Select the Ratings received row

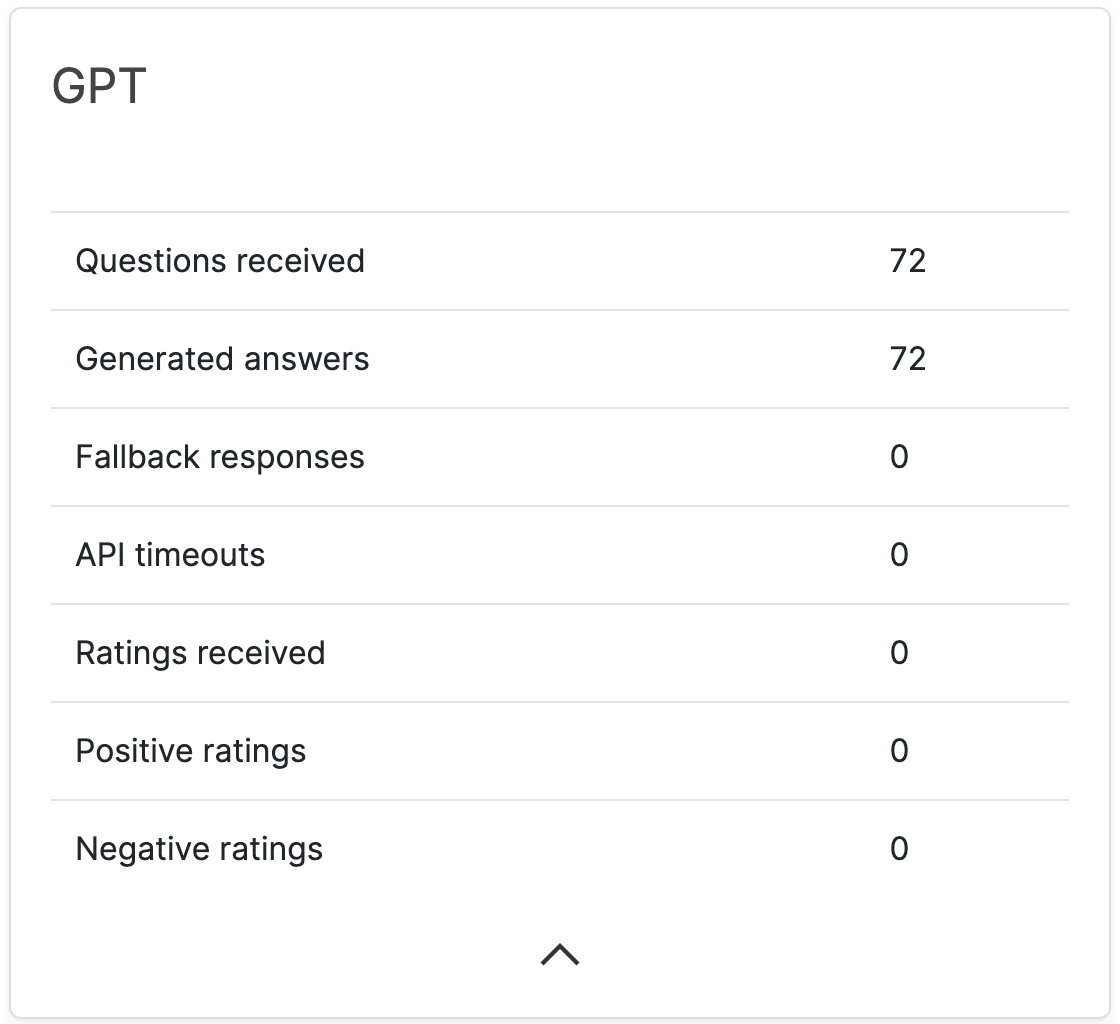coord(559,652)
